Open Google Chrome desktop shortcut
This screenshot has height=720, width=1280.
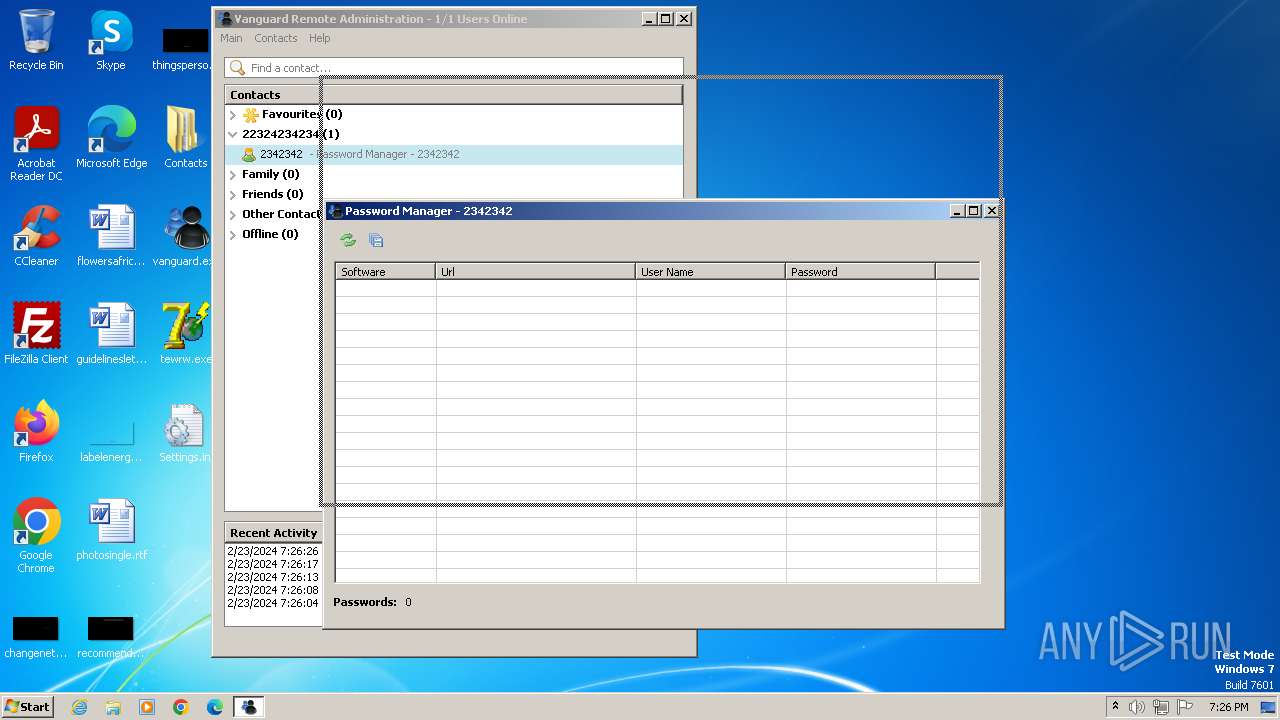point(36,536)
